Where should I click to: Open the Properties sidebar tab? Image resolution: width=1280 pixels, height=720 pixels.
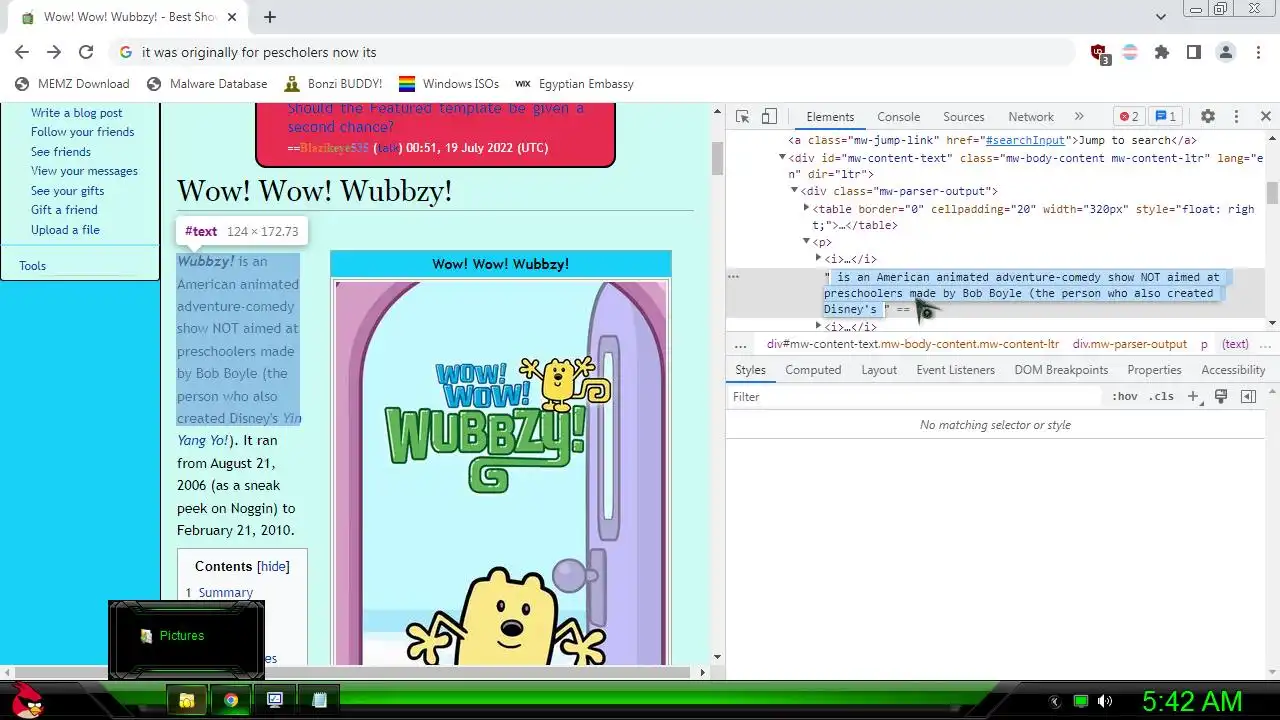1154,370
